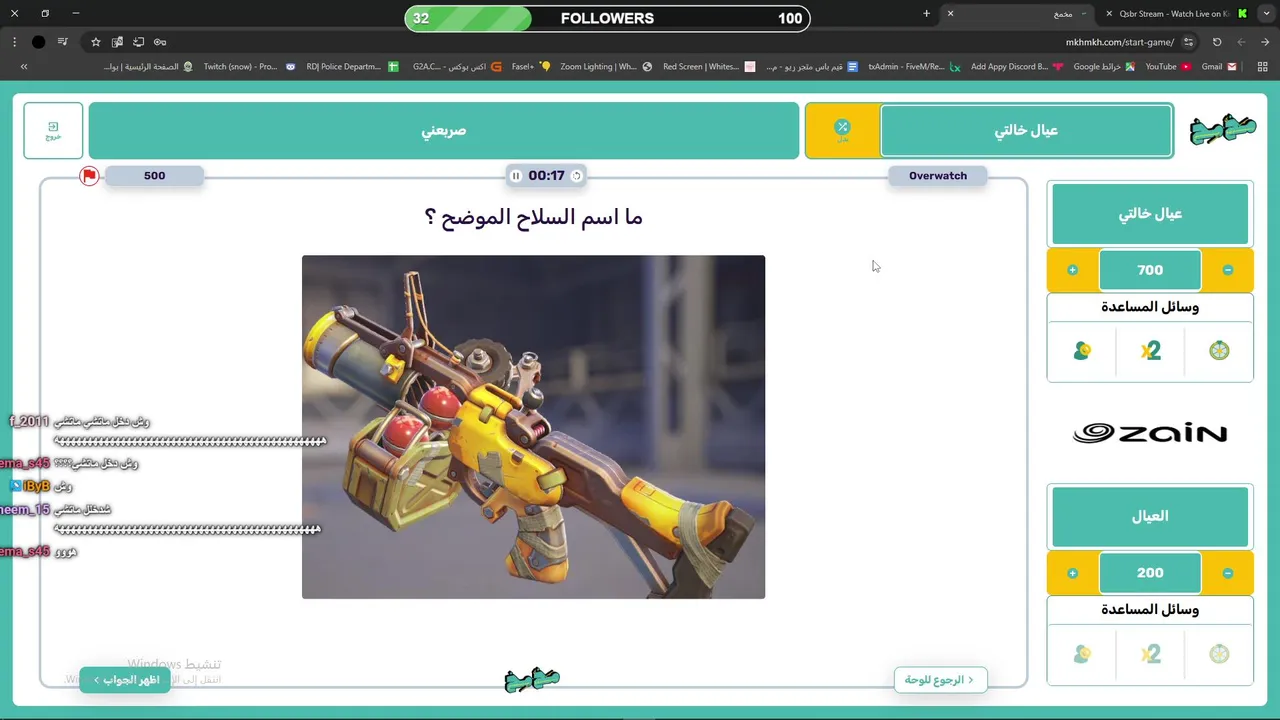Select the عيال خالتي team tab in the top bar

[x=1026, y=131]
